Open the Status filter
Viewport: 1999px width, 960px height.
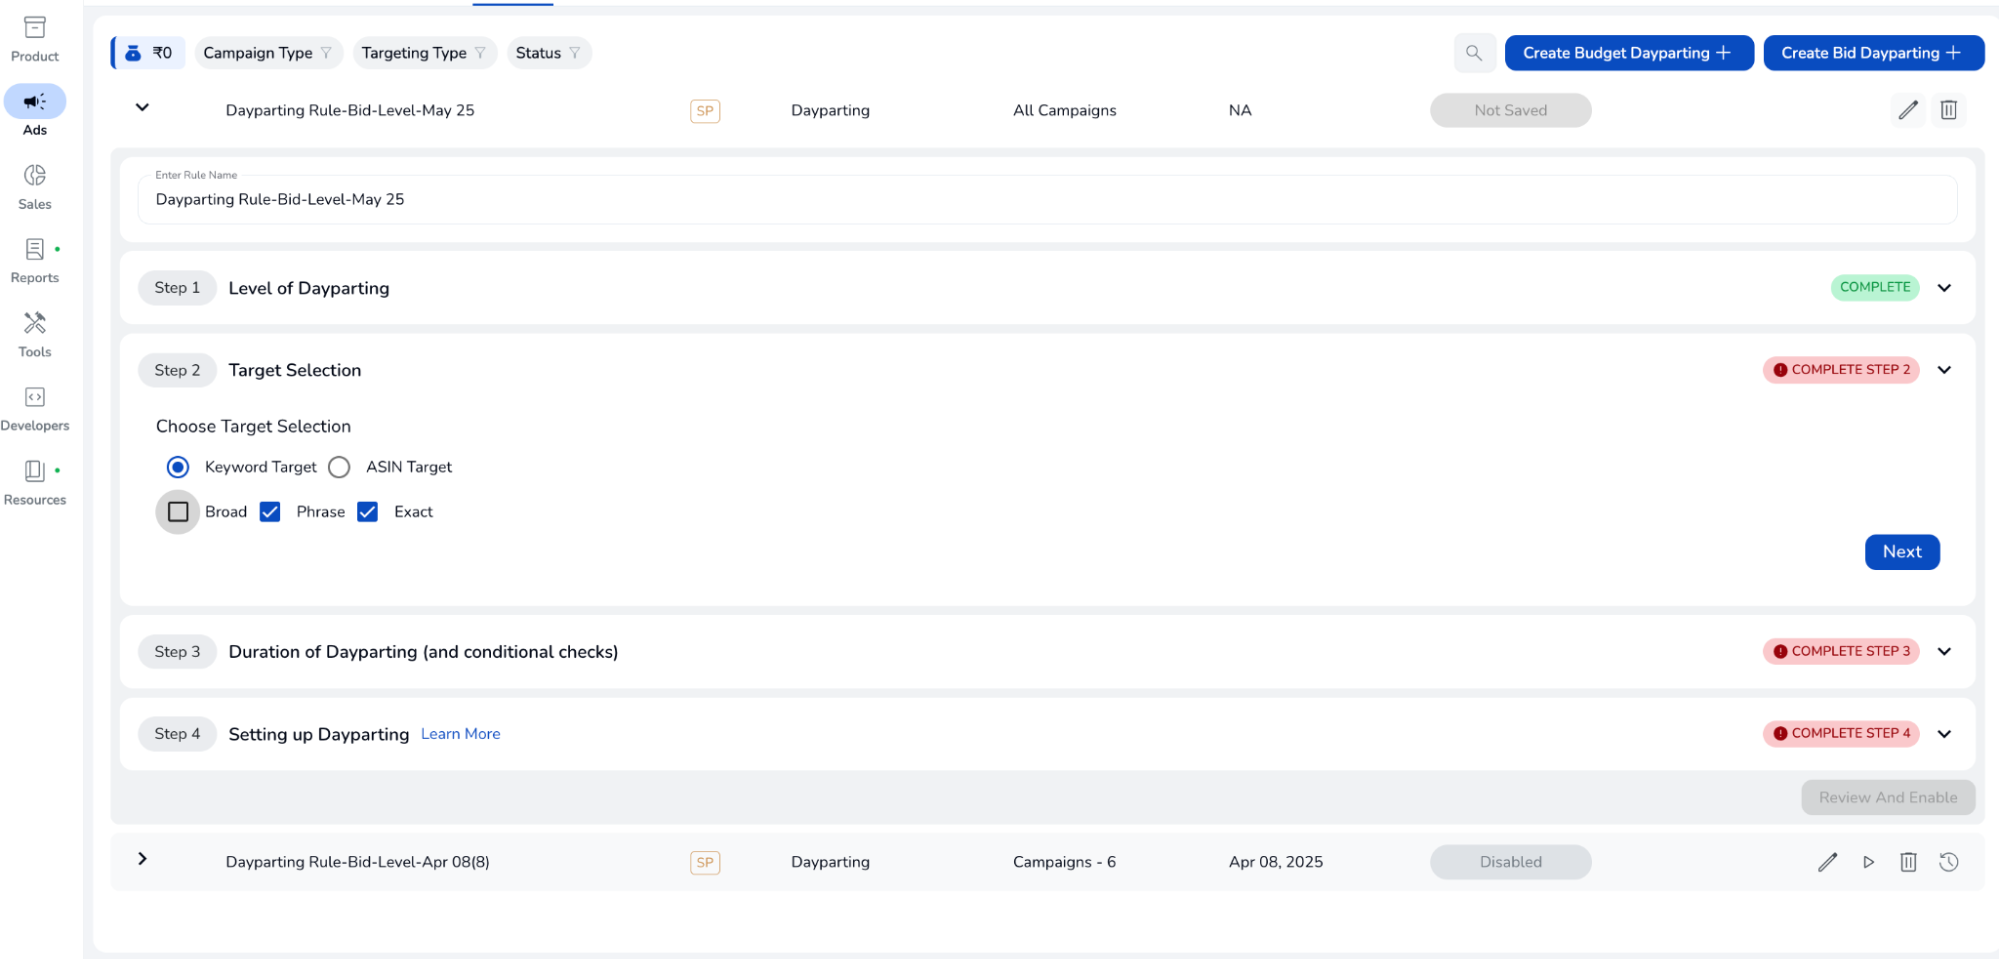pyautogui.click(x=548, y=53)
